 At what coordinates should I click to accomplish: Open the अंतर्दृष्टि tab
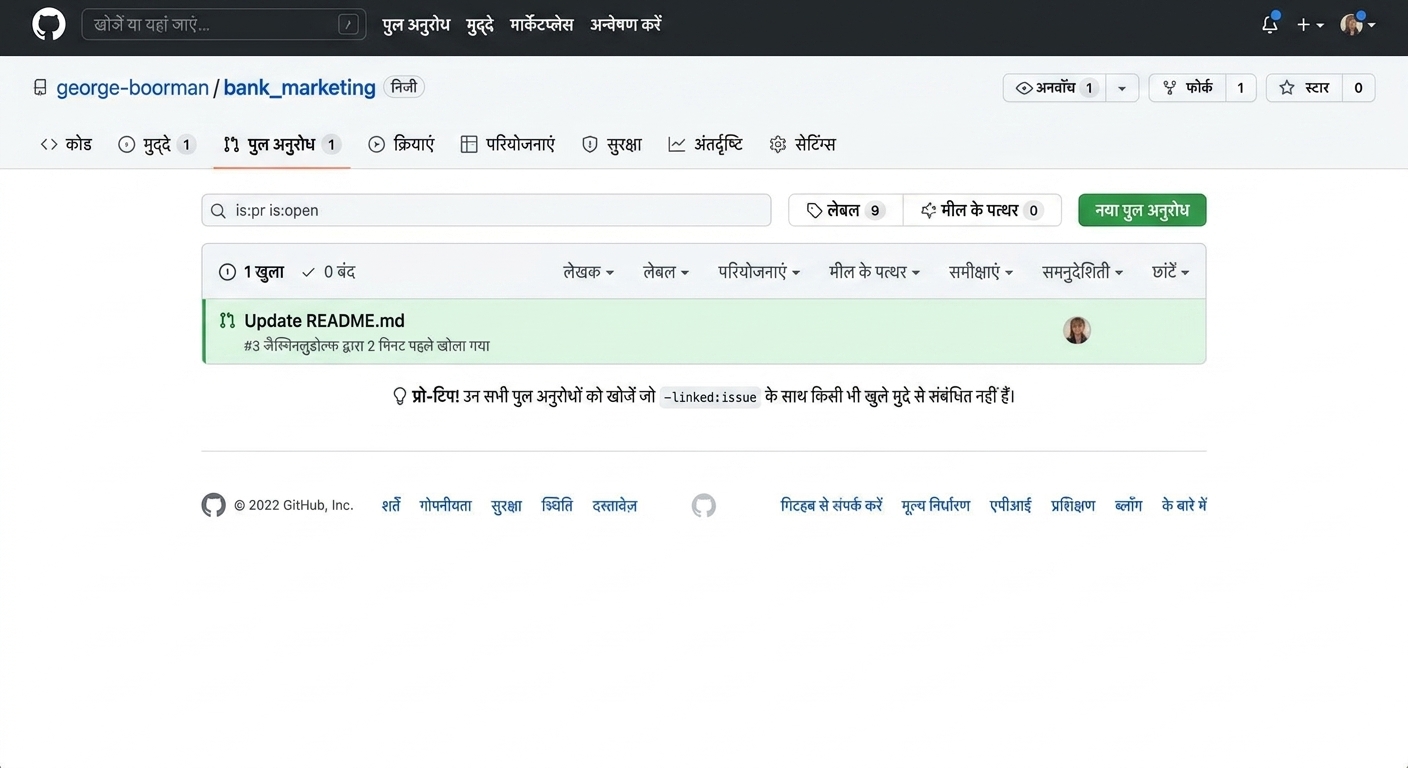click(705, 144)
